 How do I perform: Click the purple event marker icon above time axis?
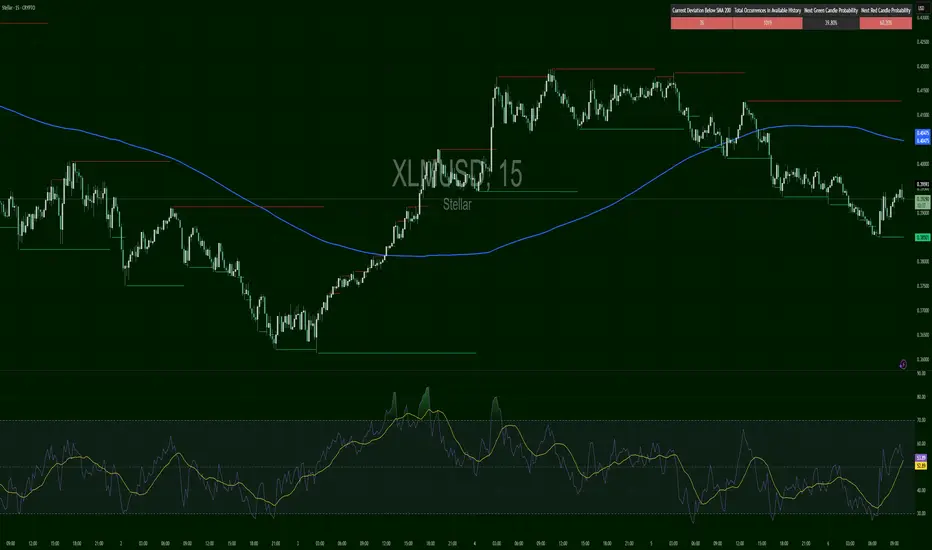pos(903,364)
